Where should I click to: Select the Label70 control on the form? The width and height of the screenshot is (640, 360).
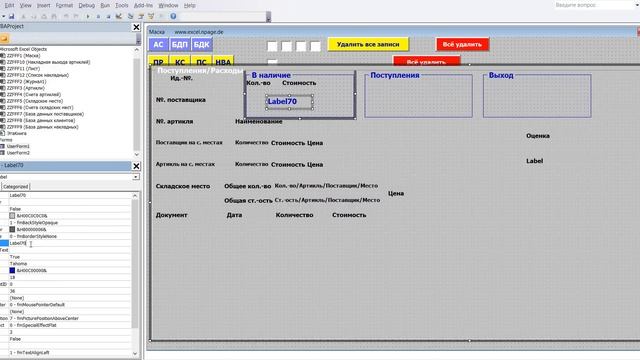pyautogui.click(x=289, y=102)
